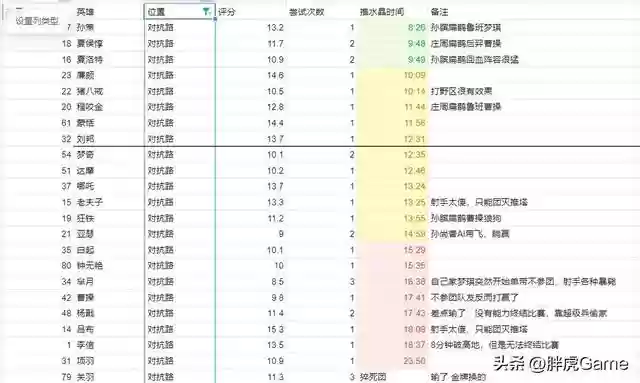
Task: Click red time cell 18:08
Action: [x=414, y=329]
